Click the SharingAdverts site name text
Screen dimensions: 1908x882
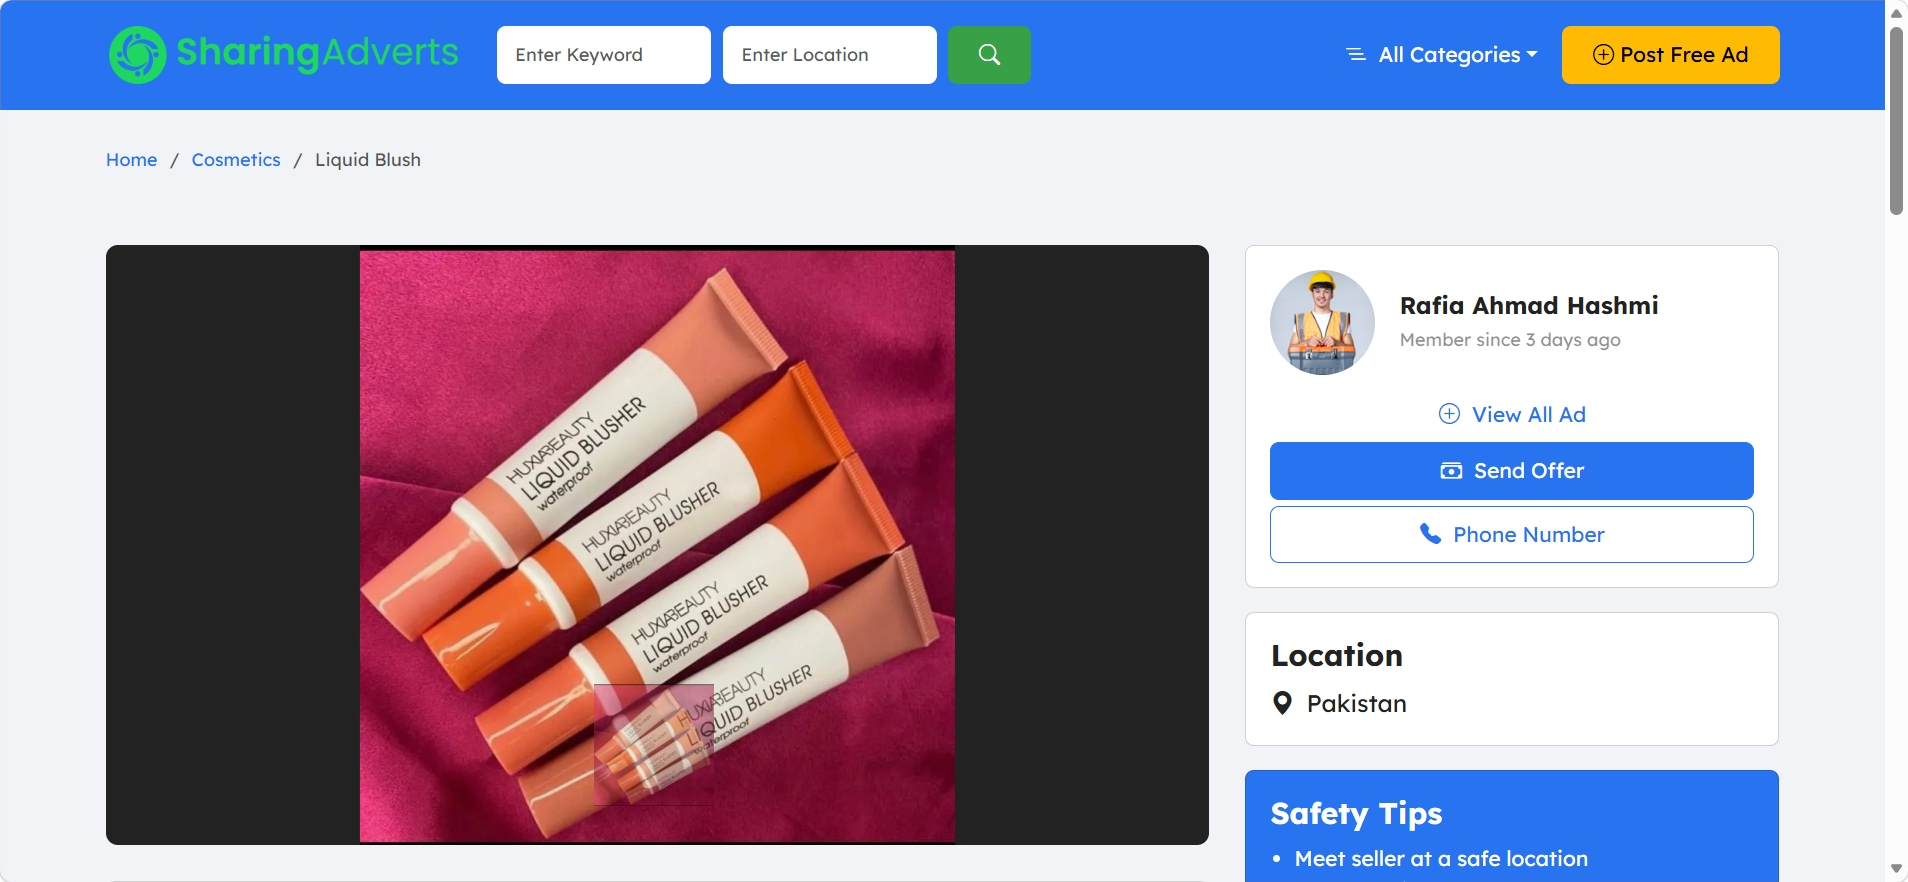coord(318,52)
